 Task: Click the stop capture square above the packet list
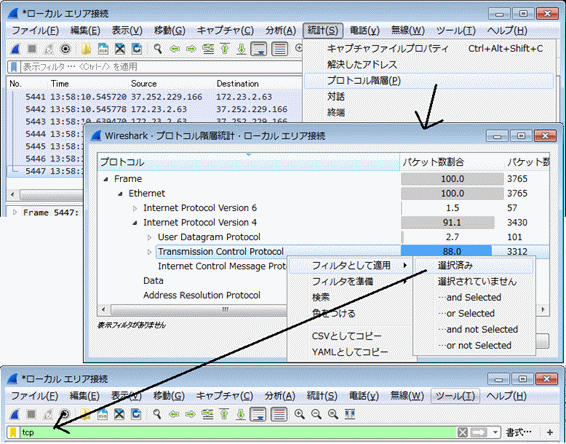pyautogui.click(x=32, y=49)
